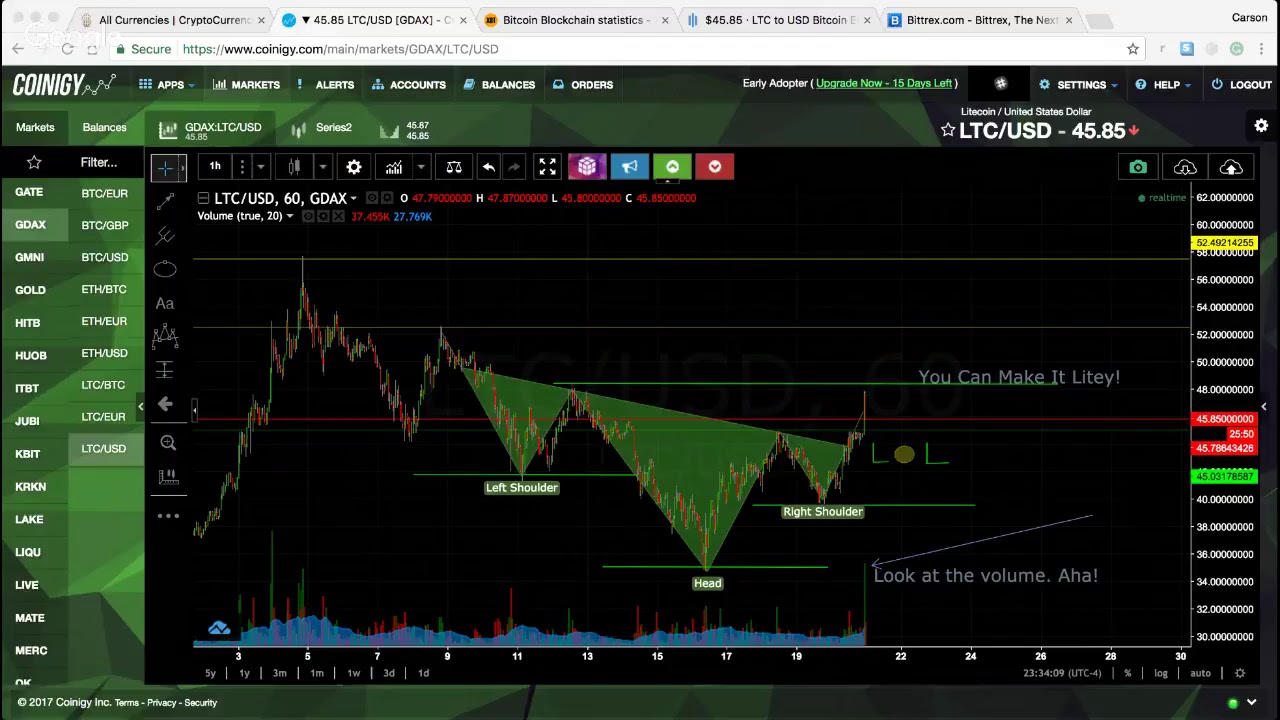The height and width of the screenshot is (720, 1280).
Task: Open the indicators dropdown arrow
Action: (421, 167)
